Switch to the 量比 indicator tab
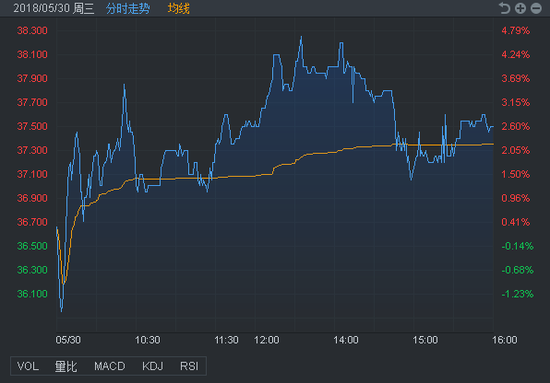The width and height of the screenshot is (550, 383). coord(66,366)
